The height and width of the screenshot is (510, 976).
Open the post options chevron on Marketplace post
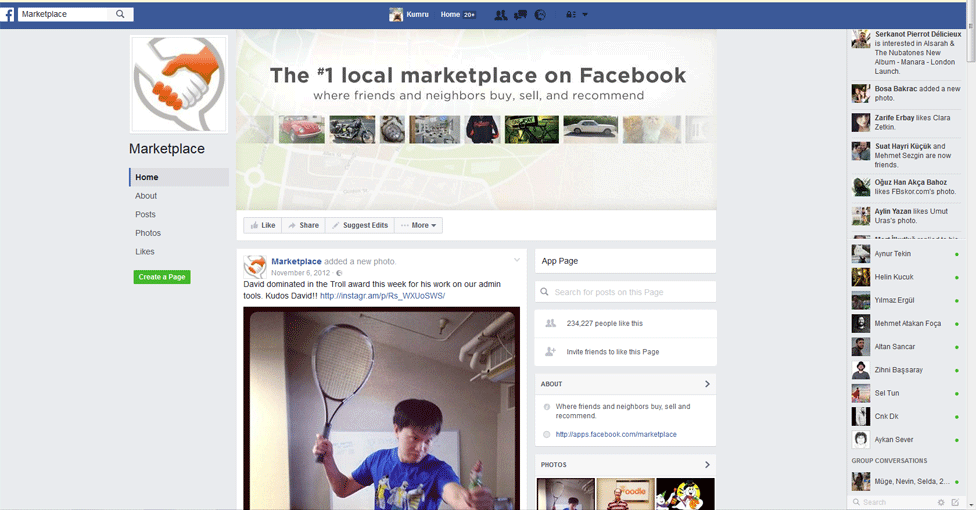pos(517,260)
